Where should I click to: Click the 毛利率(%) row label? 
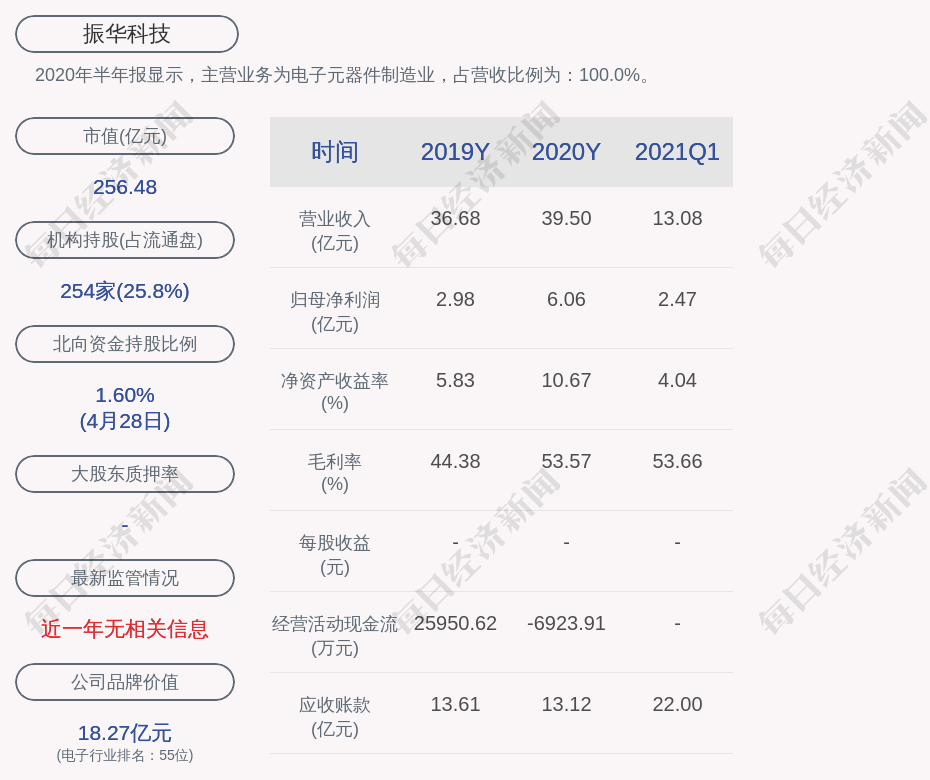pyautogui.click(x=335, y=473)
